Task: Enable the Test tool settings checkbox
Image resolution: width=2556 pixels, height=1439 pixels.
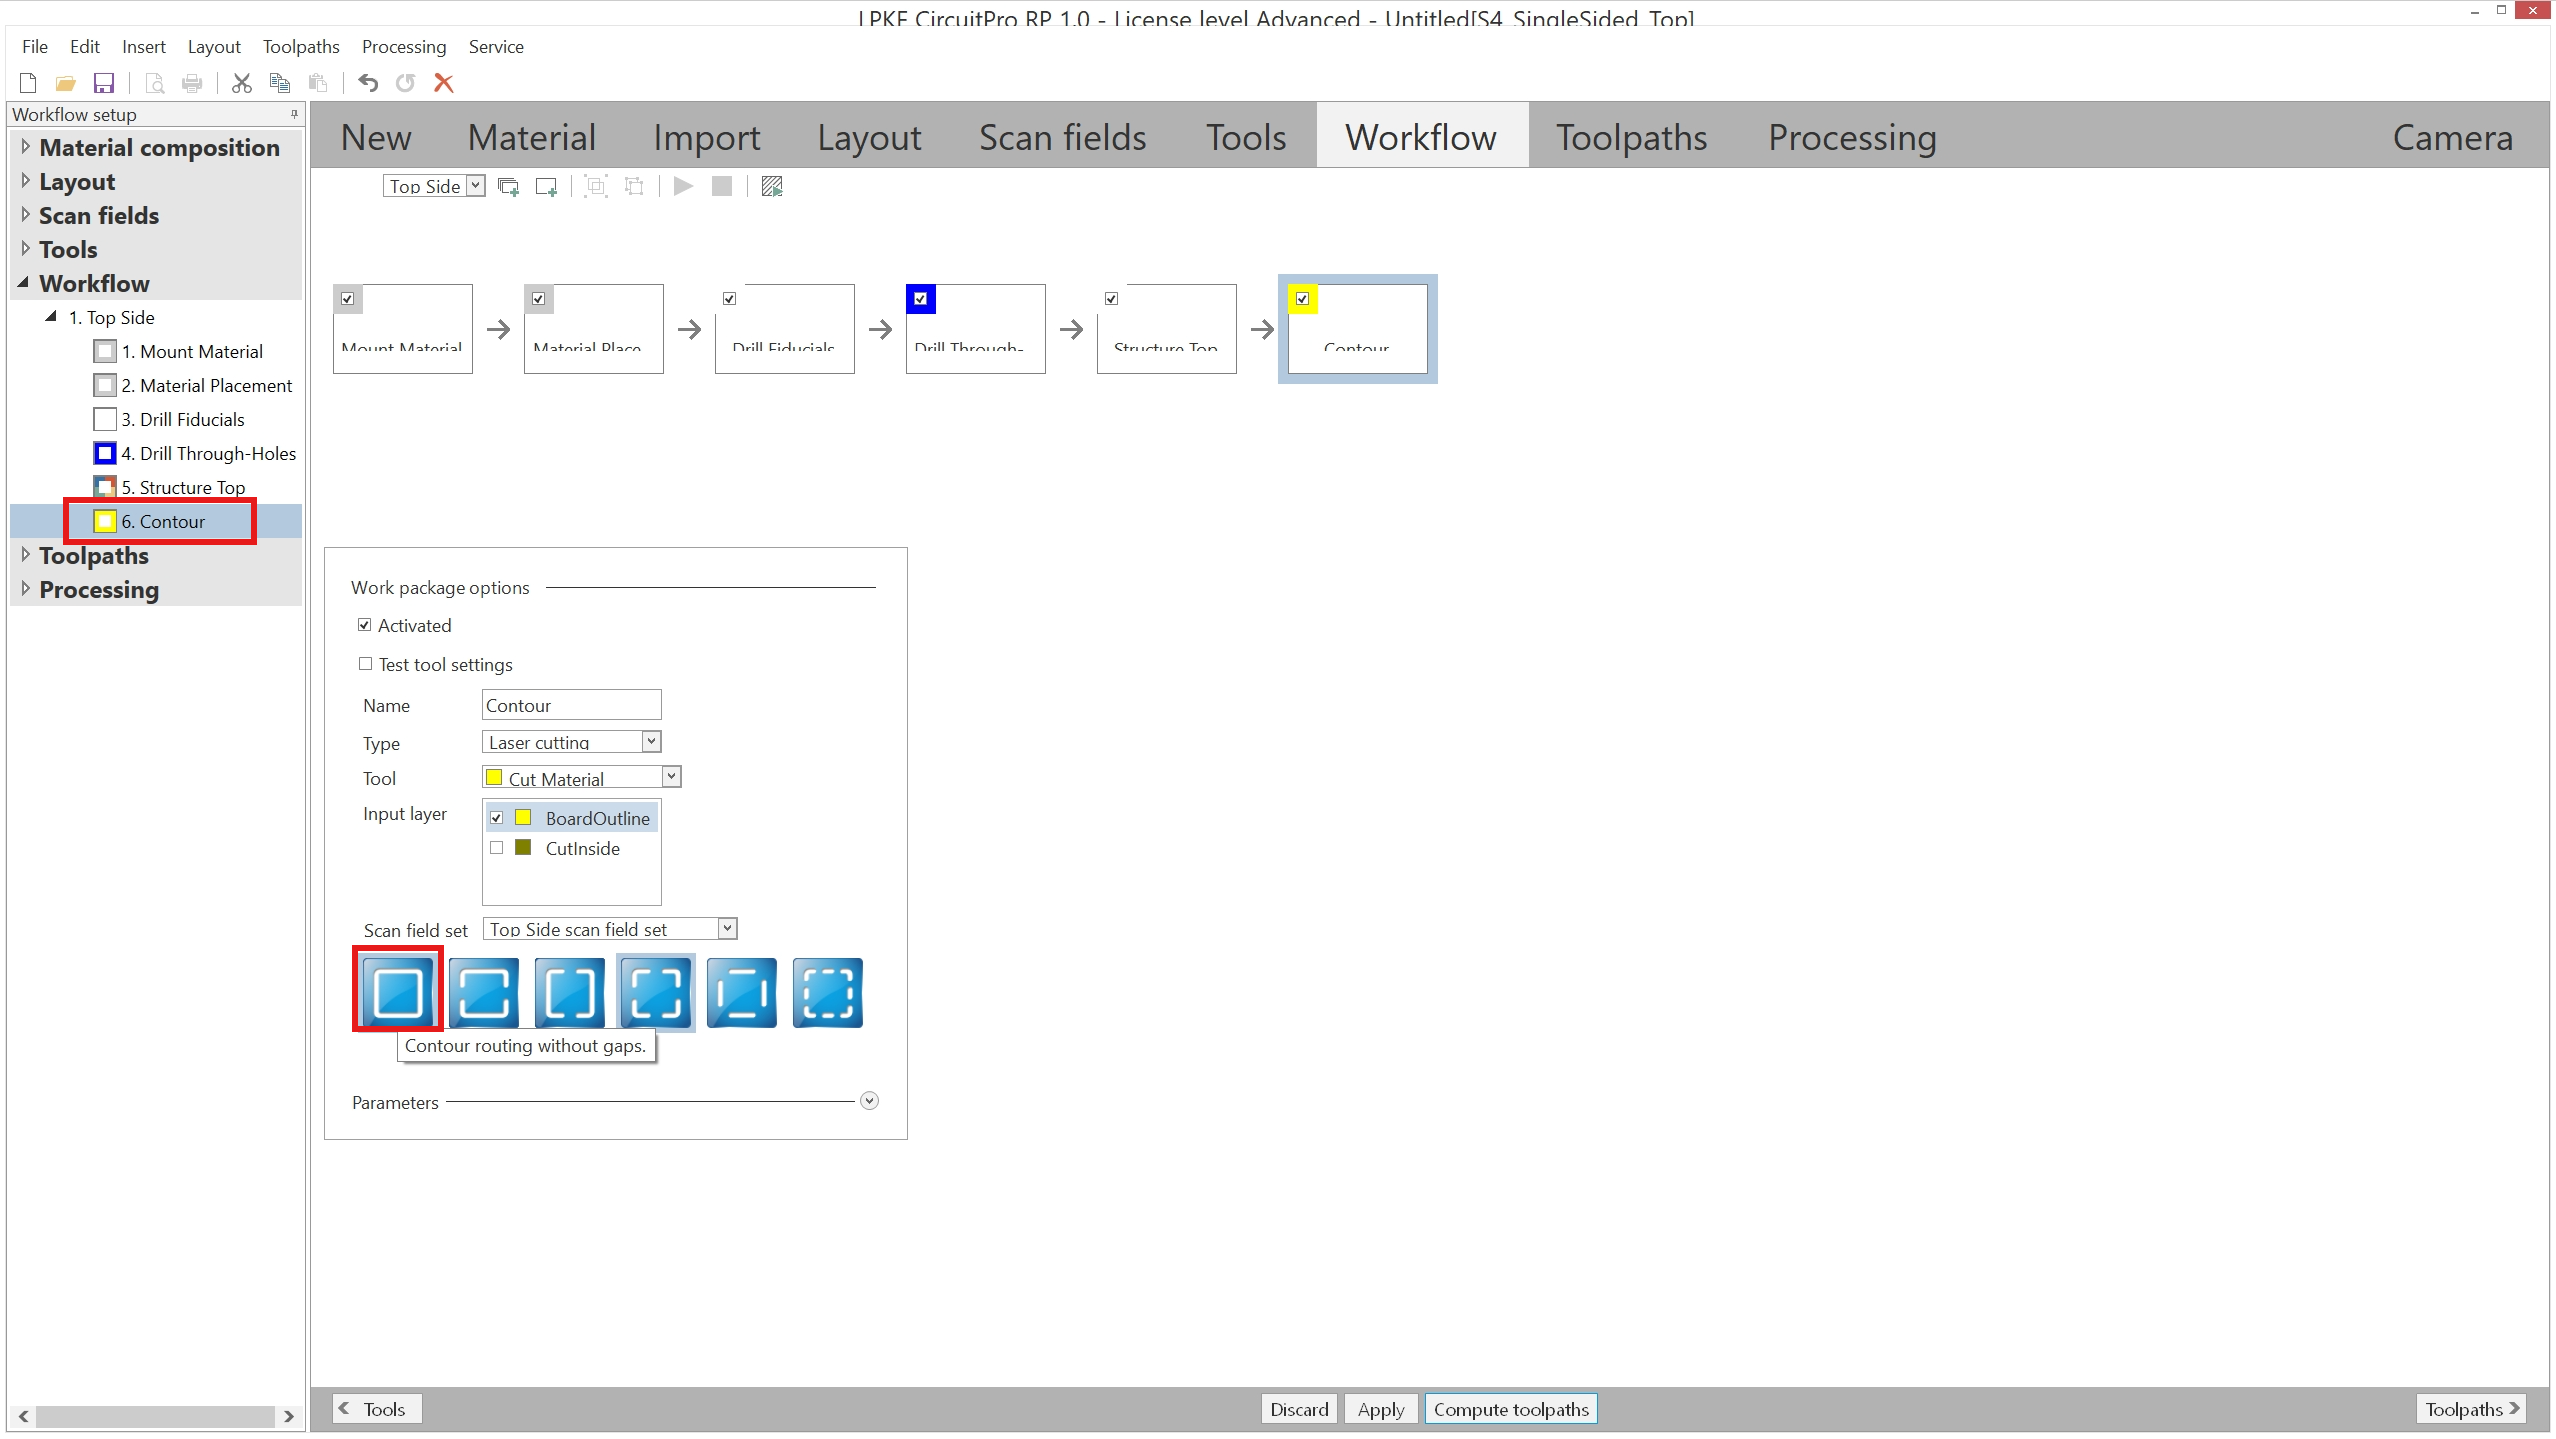Action: pyautogui.click(x=366, y=664)
